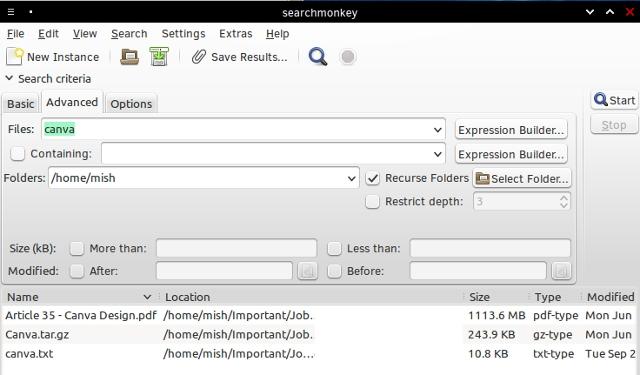Viewport: 640px width, 375px height.
Task: Click the green save/export toolbar icon
Action: [x=159, y=57]
